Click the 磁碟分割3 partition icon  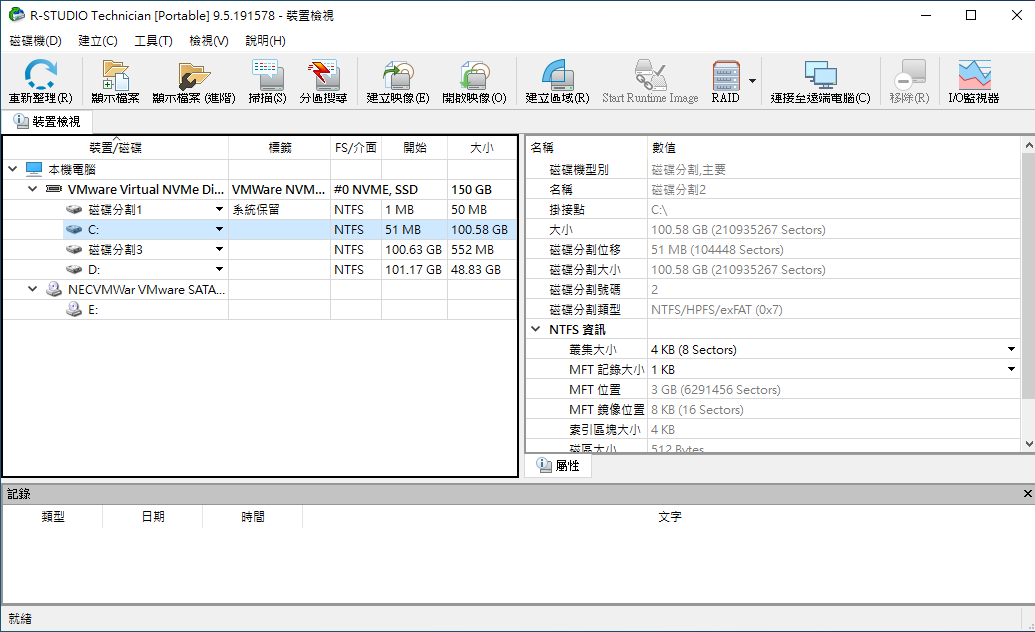[74, 250]
